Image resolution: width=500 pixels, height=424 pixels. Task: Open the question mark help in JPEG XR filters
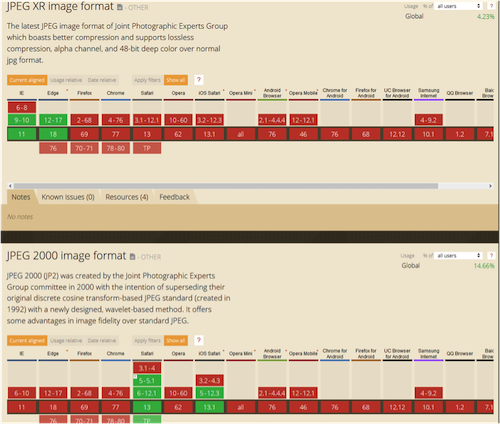tap(199, 80)
